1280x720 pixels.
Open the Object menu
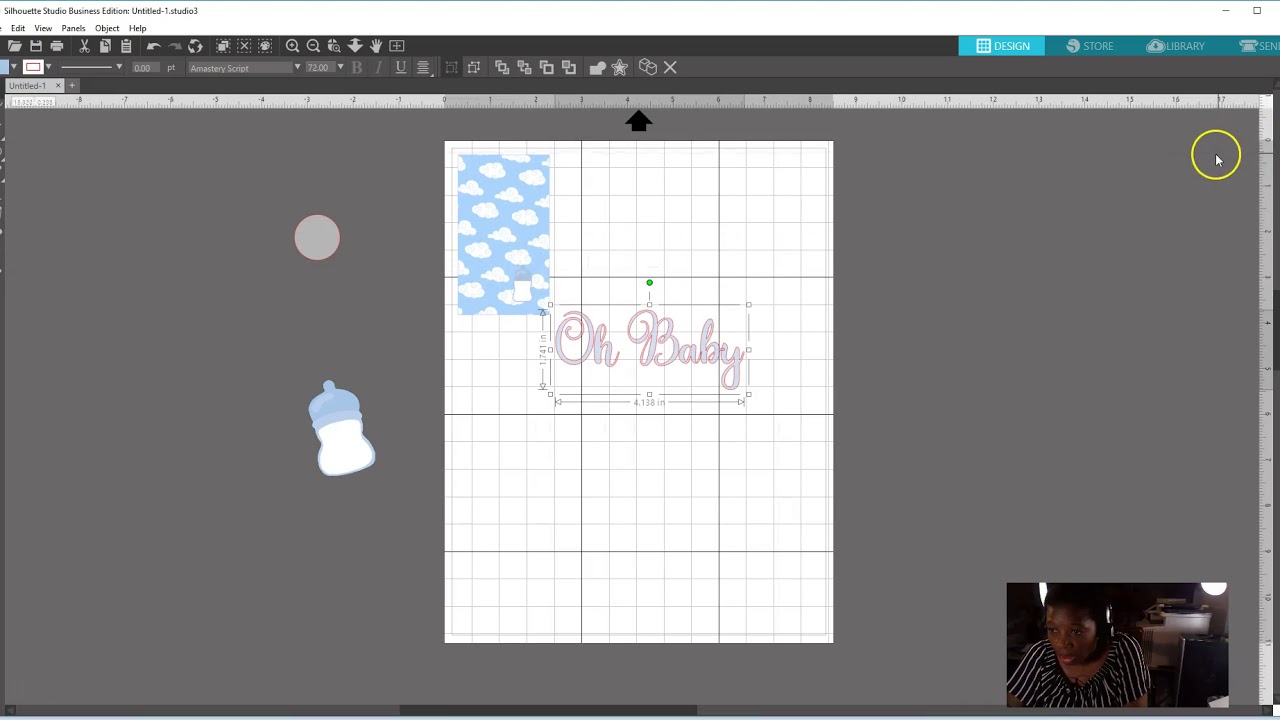tap(107, 28)
